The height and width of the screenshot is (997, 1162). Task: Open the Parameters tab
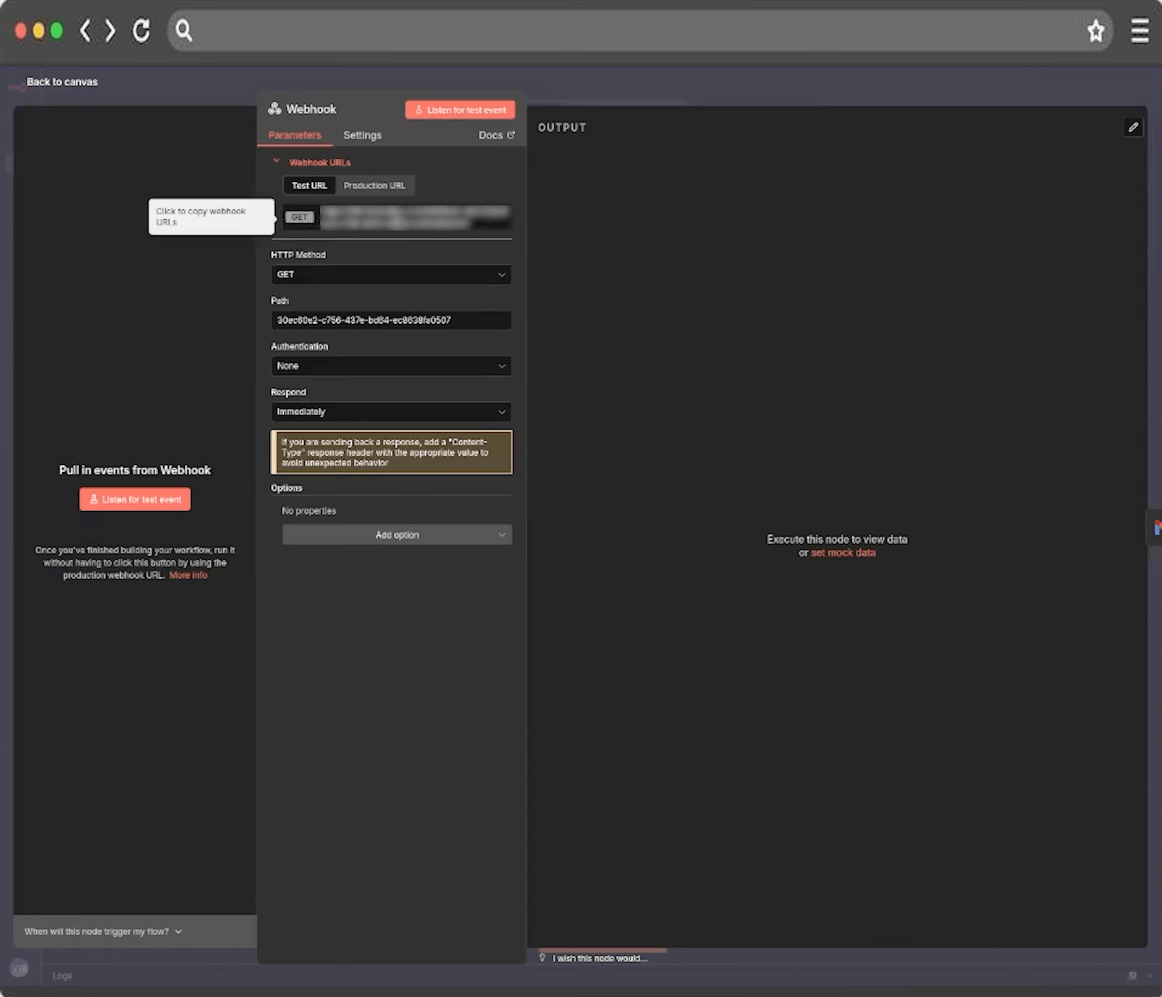(295, 135)
